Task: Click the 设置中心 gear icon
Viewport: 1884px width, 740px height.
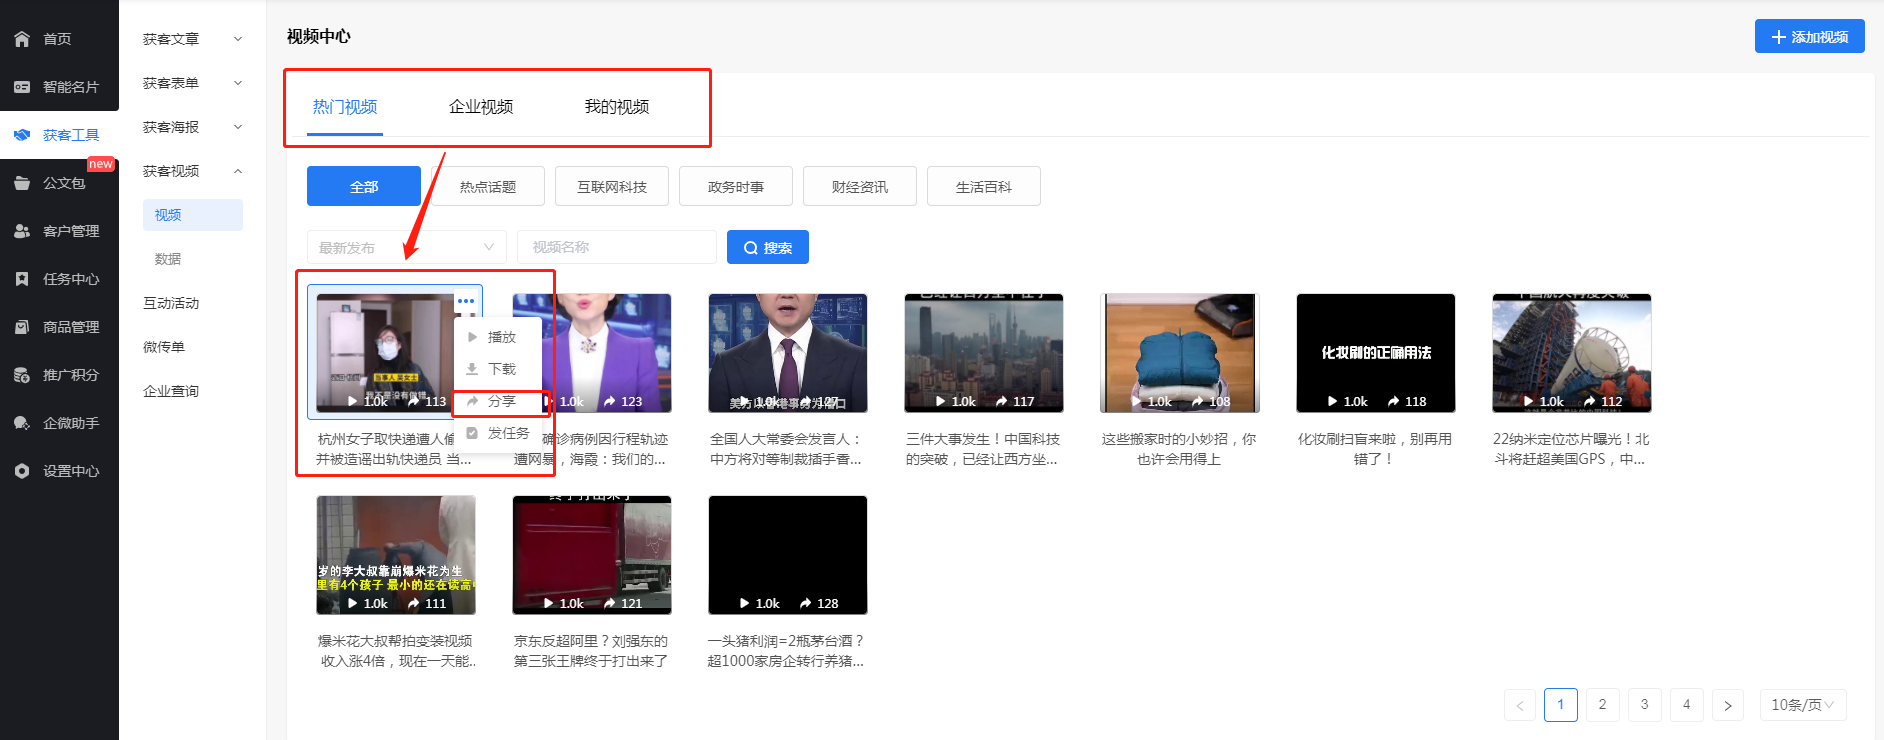Action: point(22,471)
